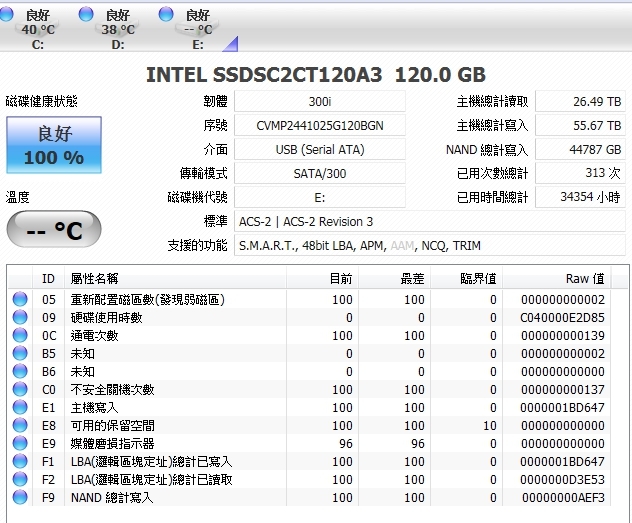Click the blue status orb for drive E:
The image size is (632, 523).
click(x=166, y=15)
